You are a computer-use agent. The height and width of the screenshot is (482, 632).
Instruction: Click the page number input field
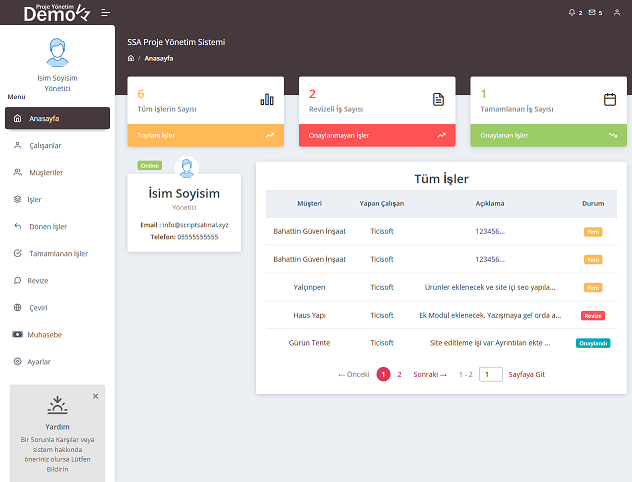[490, 374]
